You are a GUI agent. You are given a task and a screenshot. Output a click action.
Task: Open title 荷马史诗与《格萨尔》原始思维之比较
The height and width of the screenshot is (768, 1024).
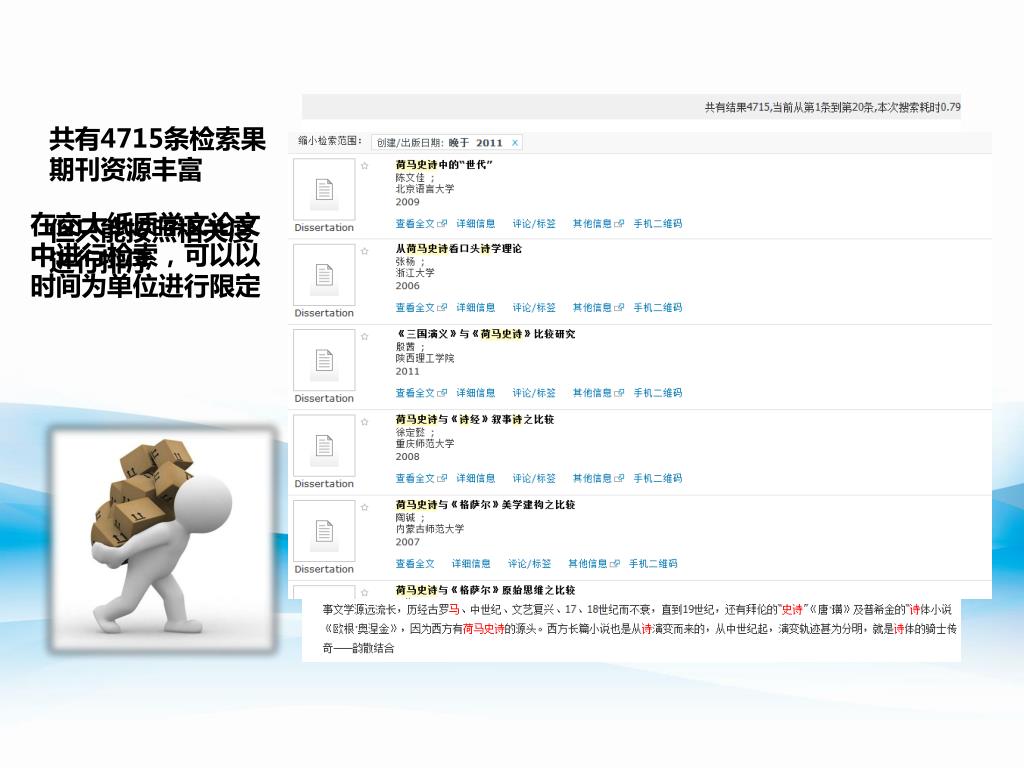tap(485, 590)
